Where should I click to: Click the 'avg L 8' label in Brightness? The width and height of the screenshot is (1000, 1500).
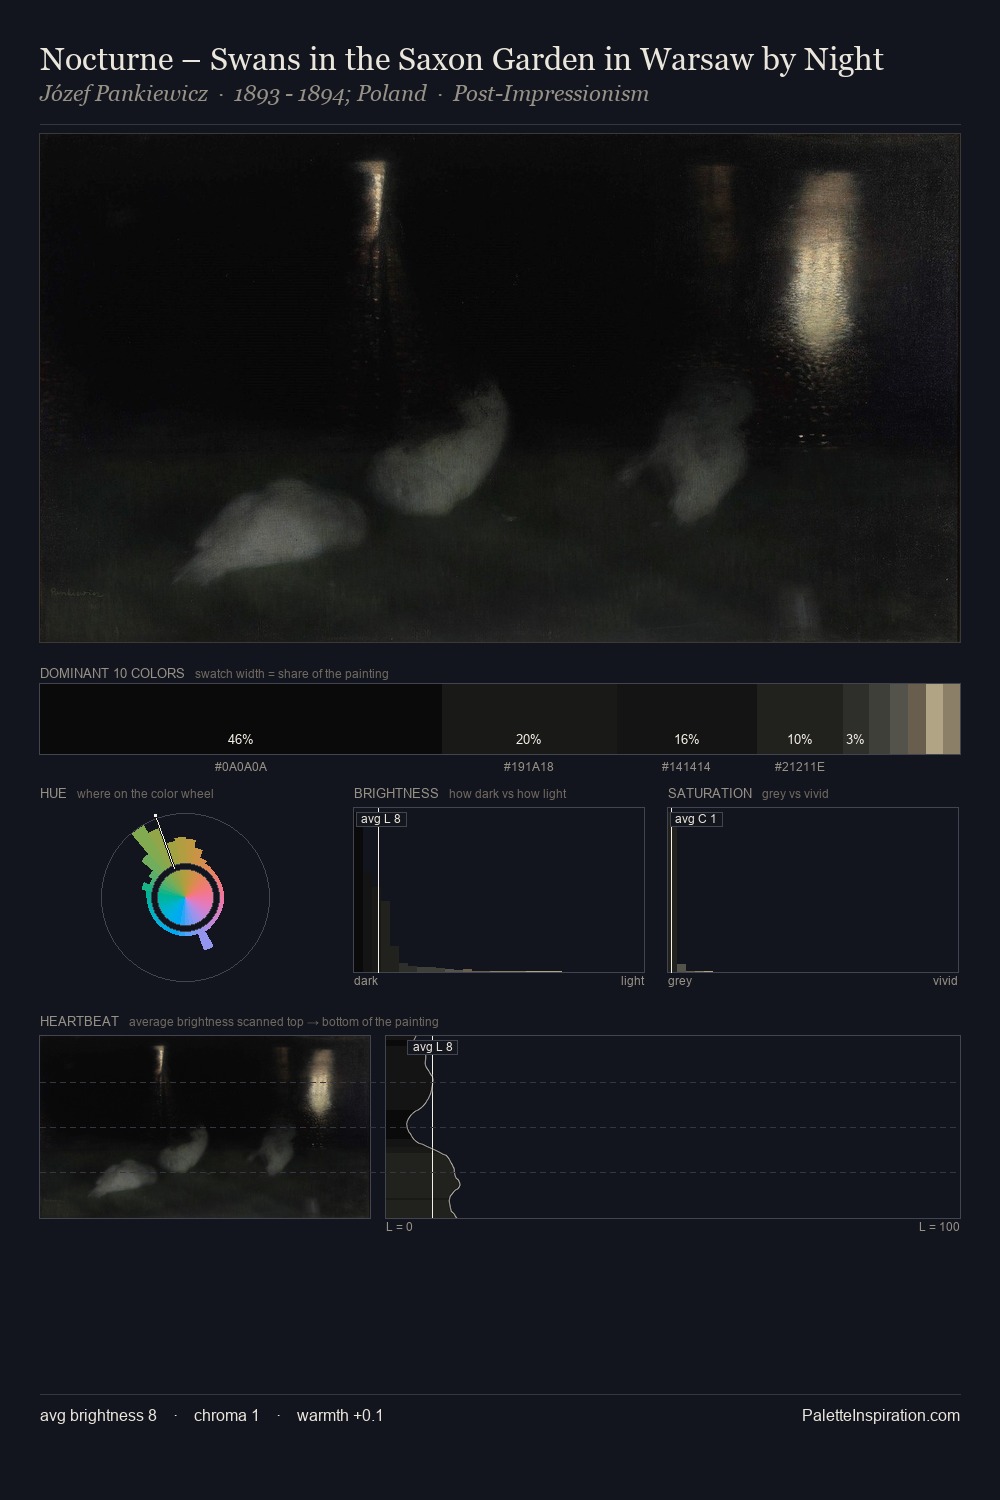pyautogui.click(x=381, y=819)
